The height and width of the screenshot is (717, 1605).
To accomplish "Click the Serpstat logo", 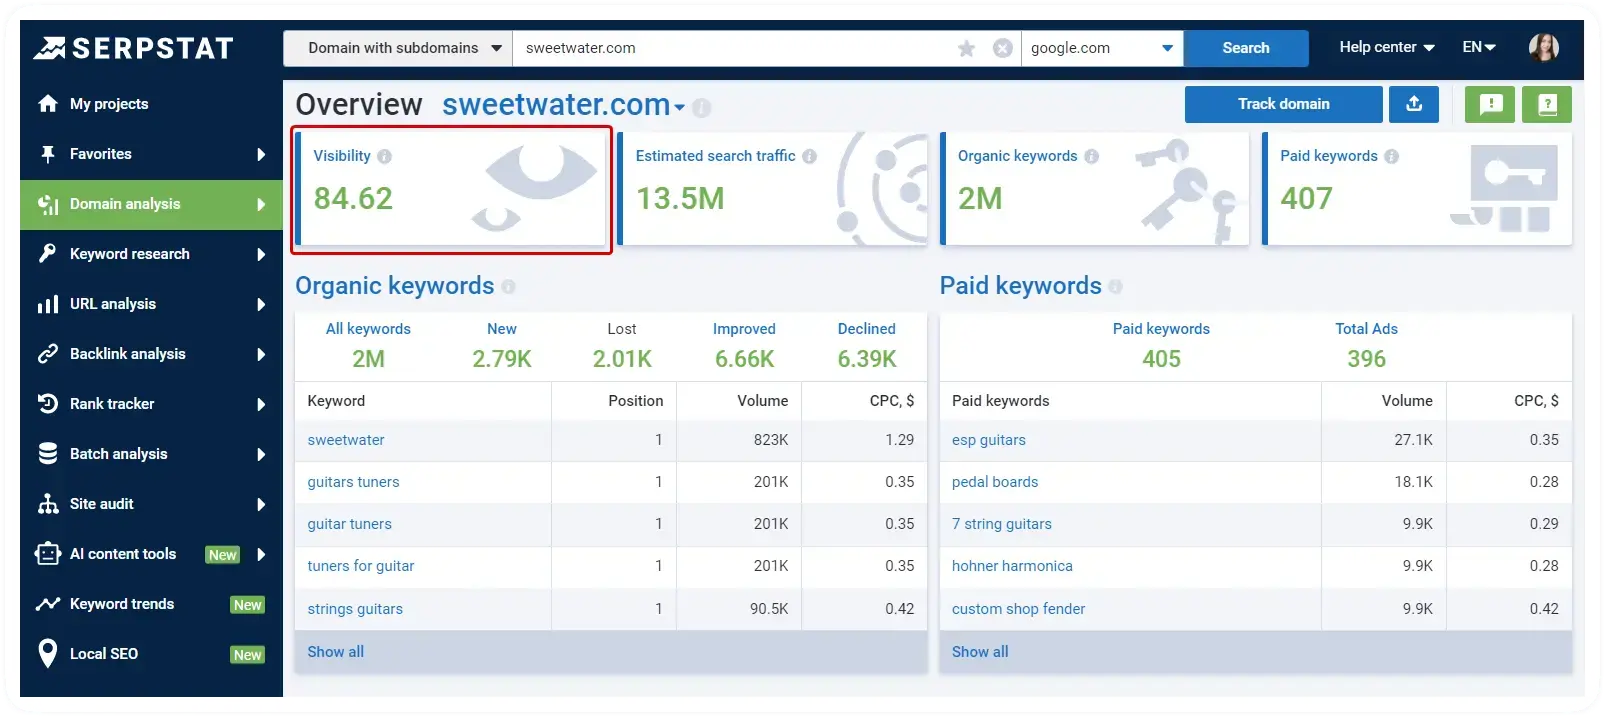I will [133, 48].
